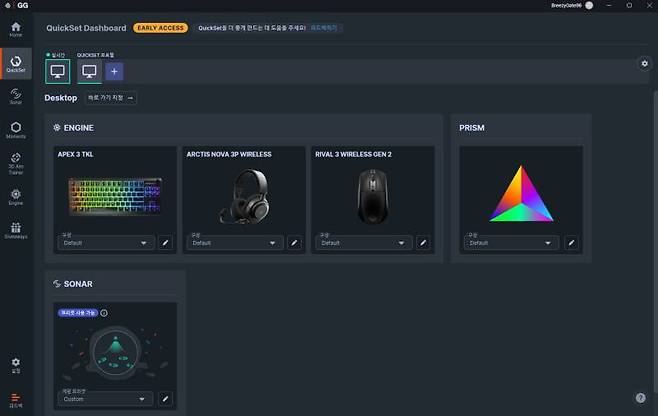
Task: Click ARCTIS NOVA 3P WIRELESS card title
Action: click(x=229, y=154)
